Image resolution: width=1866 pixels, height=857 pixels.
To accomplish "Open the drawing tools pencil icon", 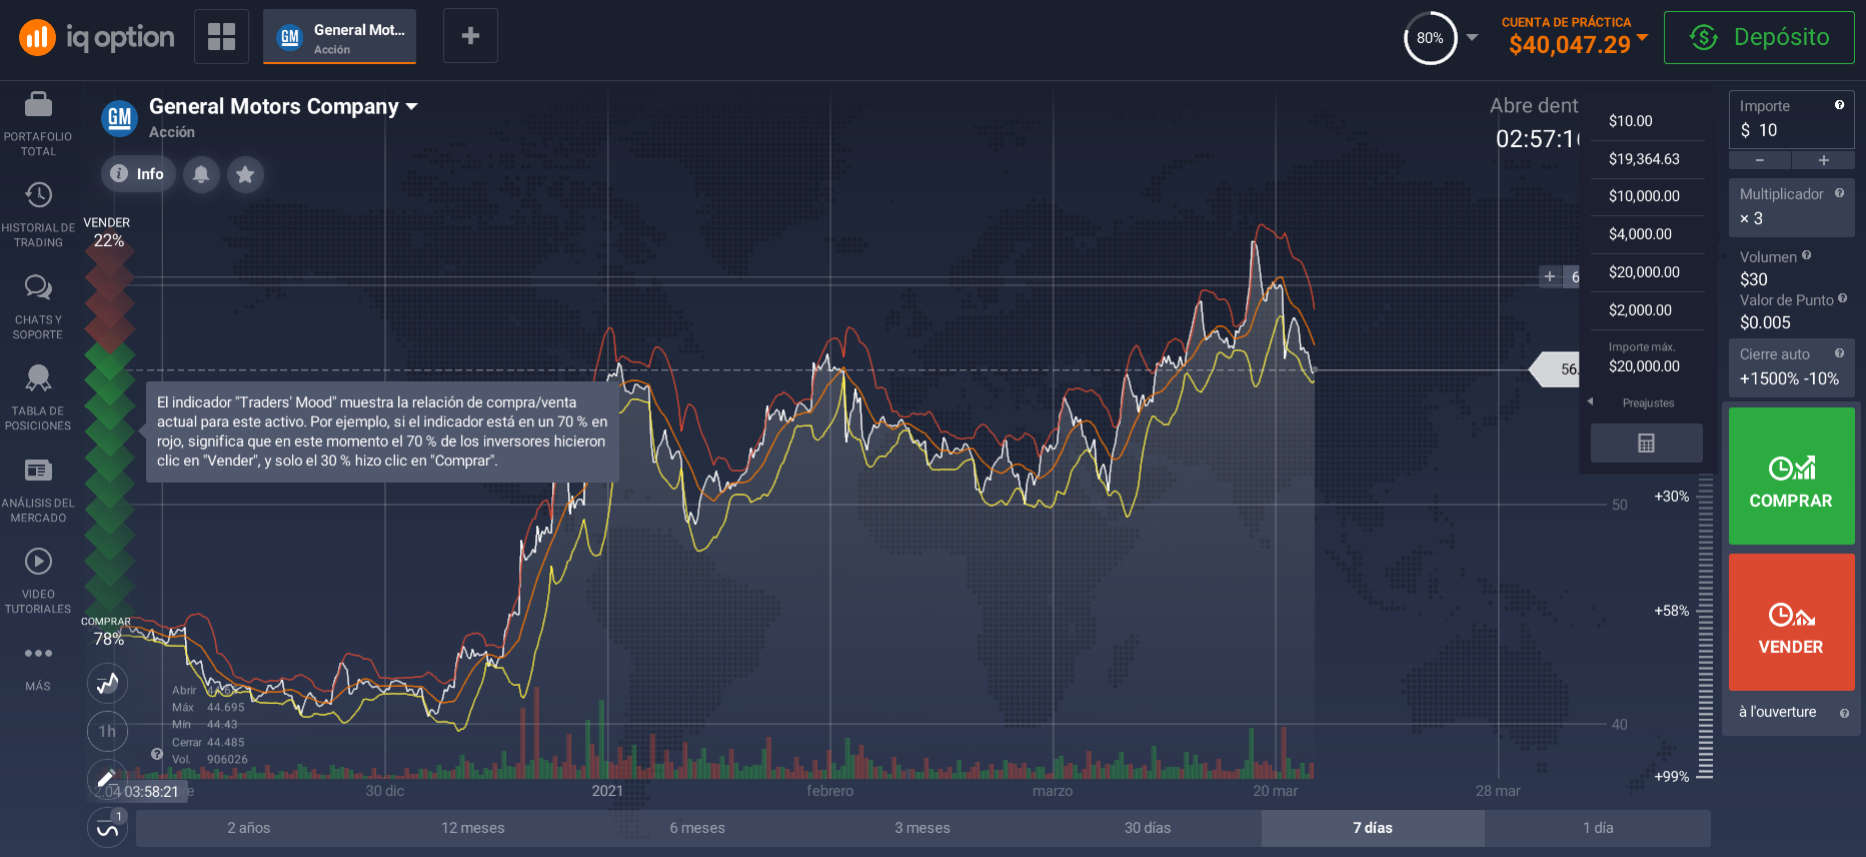I will tap(107, 778).
